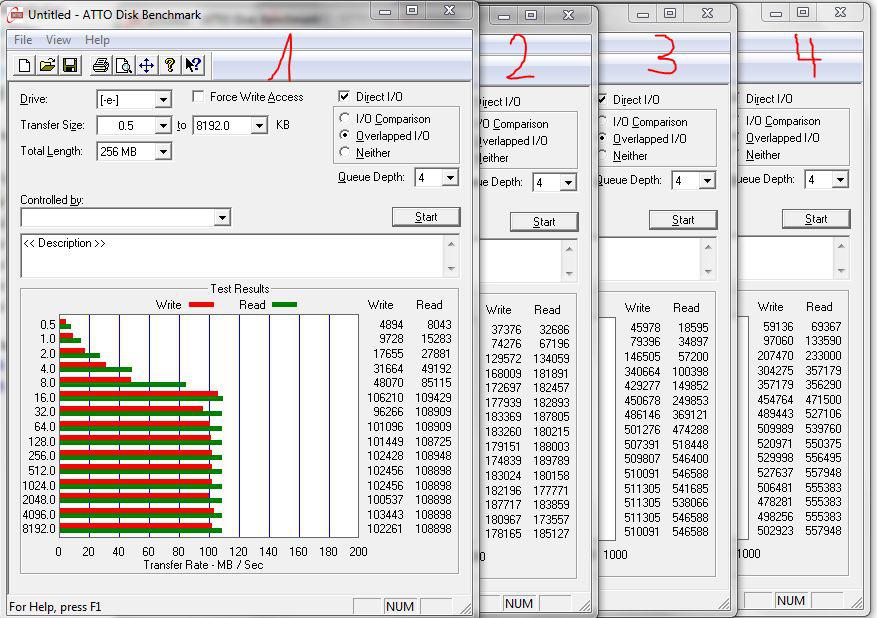Minimize window 3 via its title bar button
Image resolution: width=877 pixels, height=618 pixels.
point(642,14)
